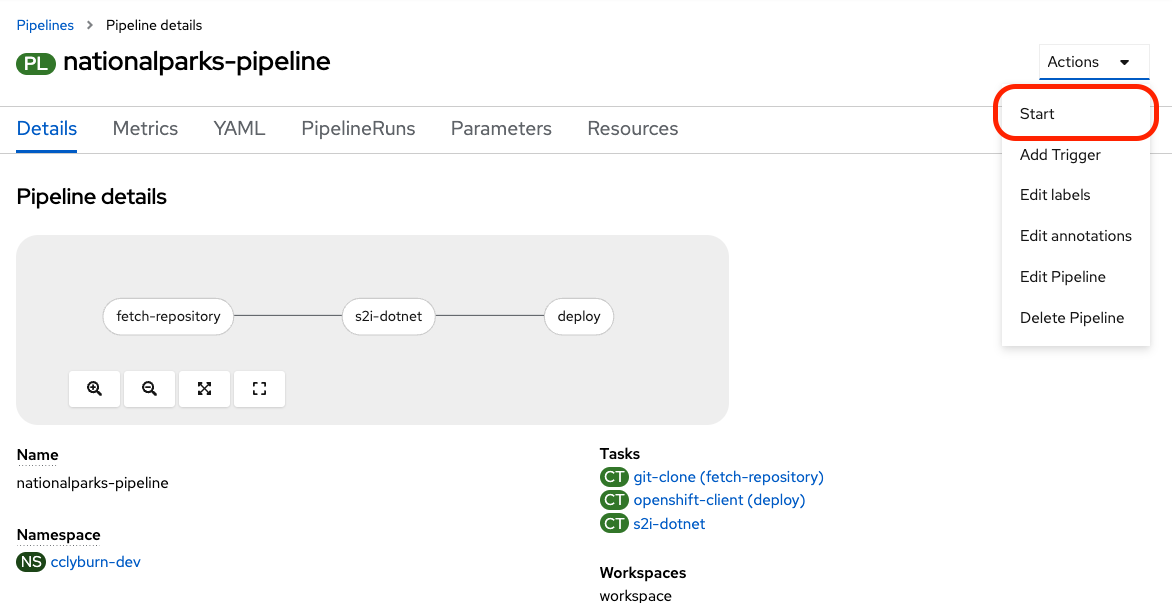Open the Actions dropdown
Screen dimensions: 1172x603
coord(1094,62)
